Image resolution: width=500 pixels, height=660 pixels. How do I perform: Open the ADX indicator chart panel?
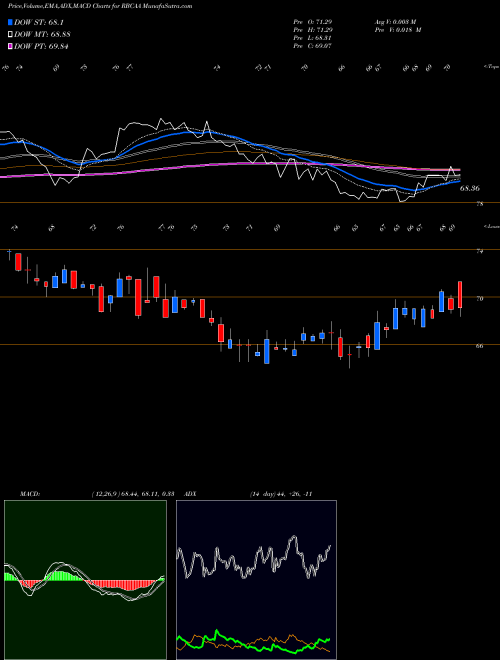point(256,580)
